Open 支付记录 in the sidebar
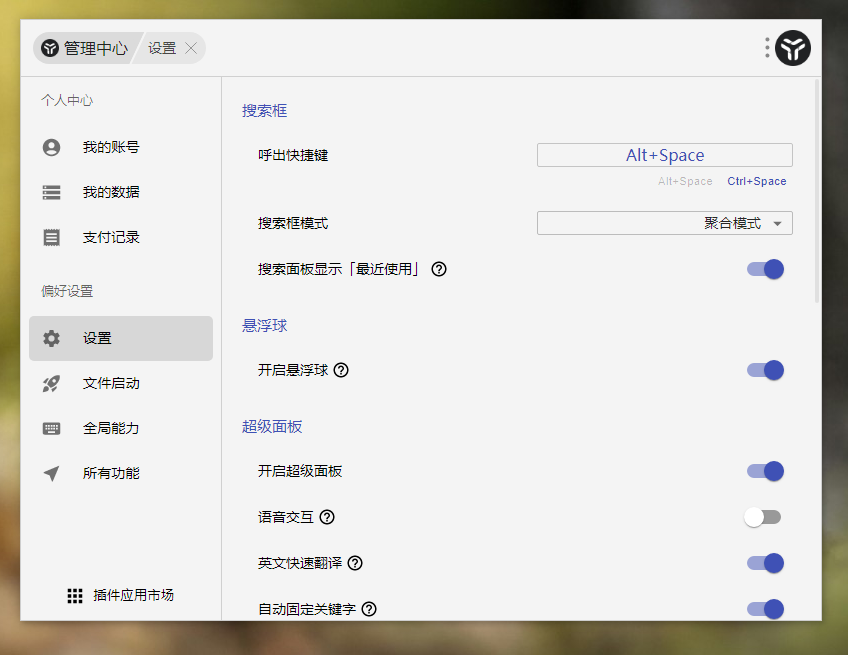 point(121,237)
